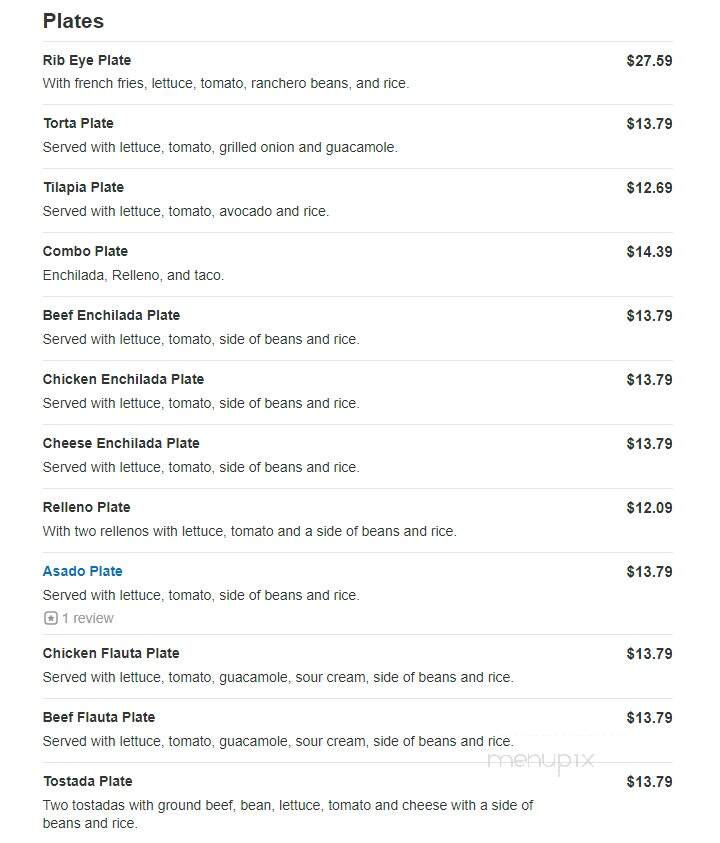The image size is (720, 843).
Task: Click the Plates section heading
Action: (73, 21)
